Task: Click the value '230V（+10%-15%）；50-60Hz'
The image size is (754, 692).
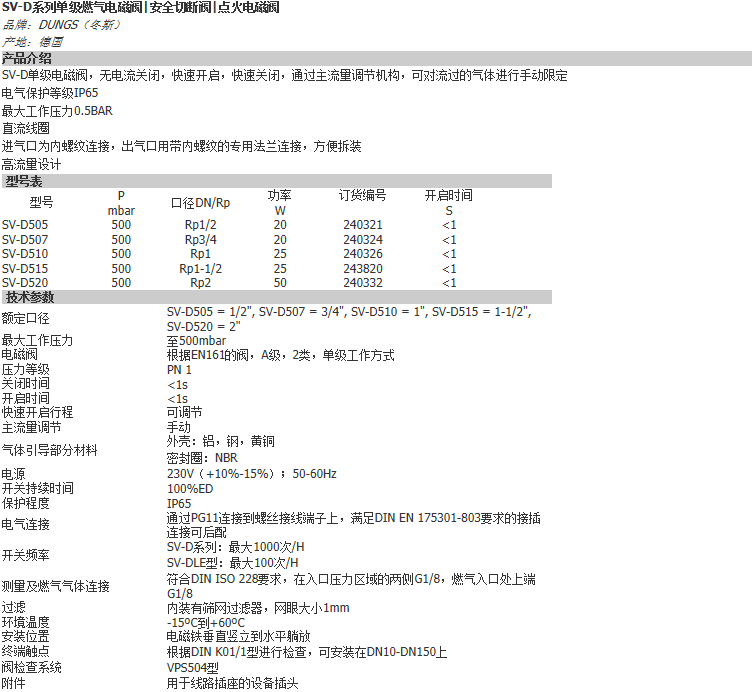Action: 251,474
